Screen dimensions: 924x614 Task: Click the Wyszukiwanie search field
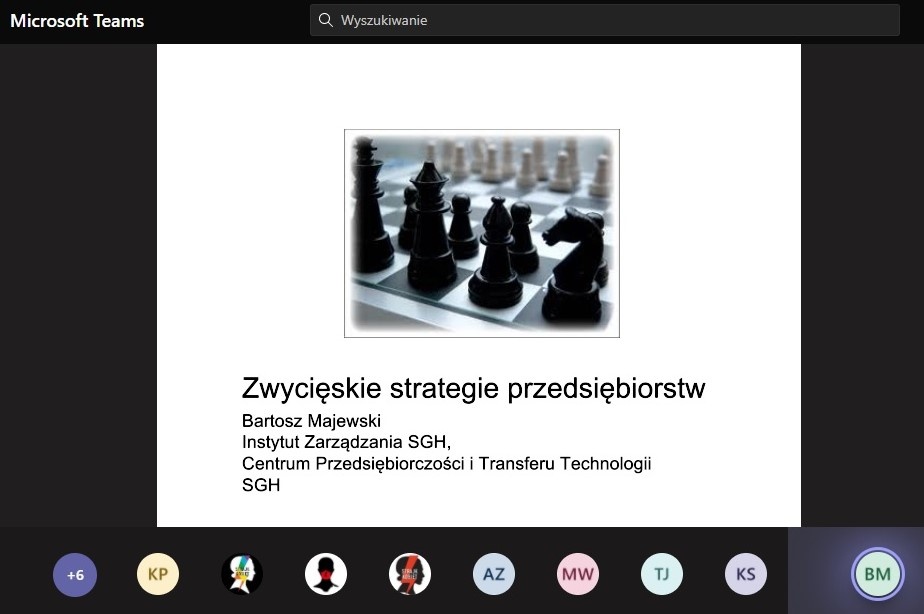(605, 20)
